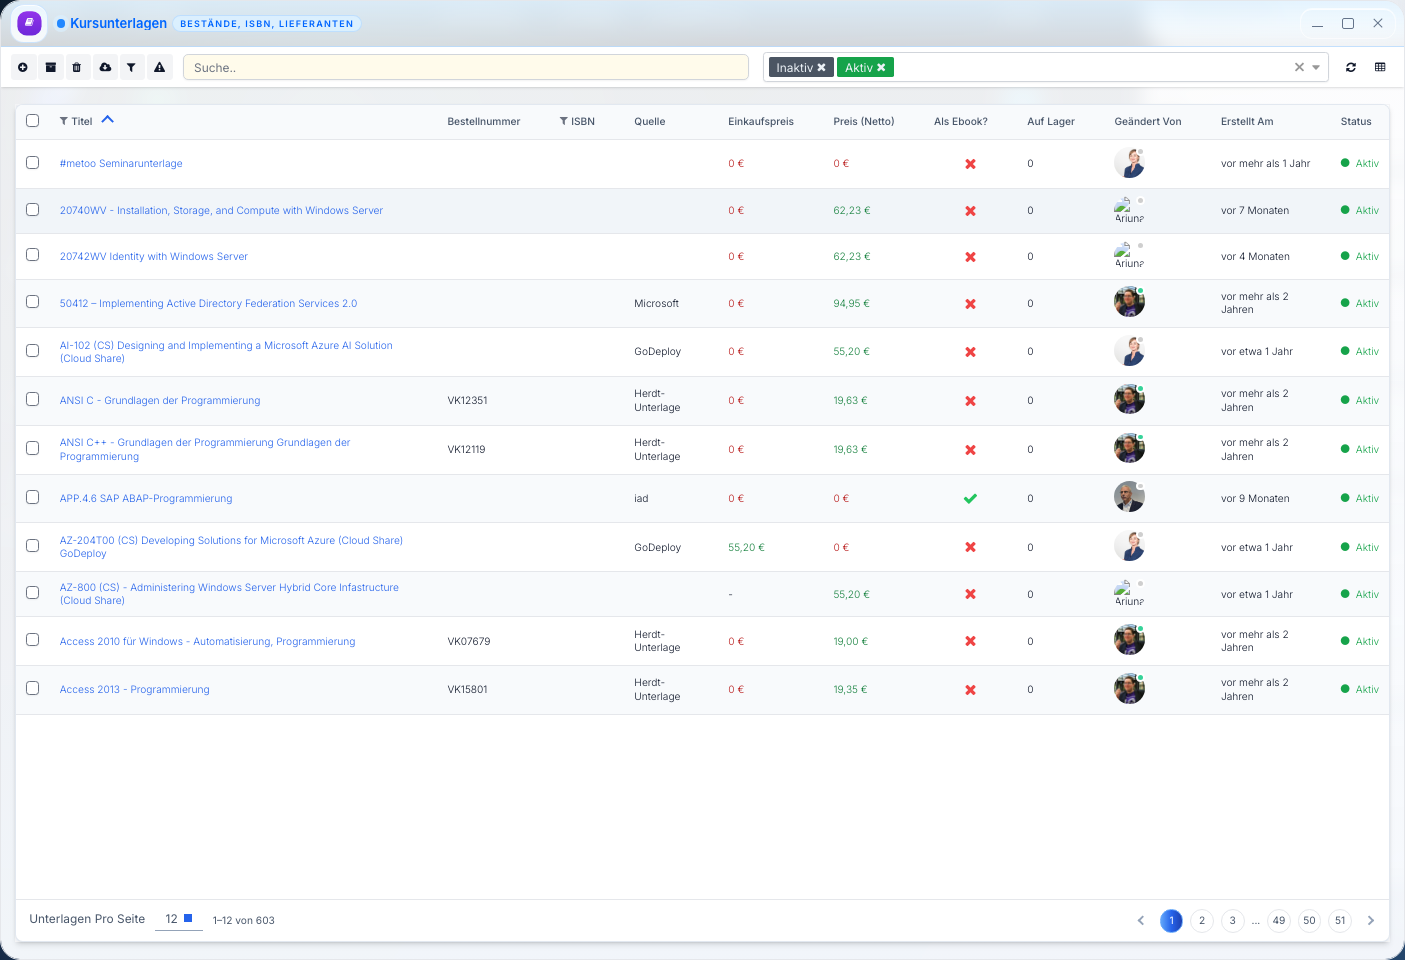Go to page 2 in pagination
The image size is (1405, 960).
1202,921
